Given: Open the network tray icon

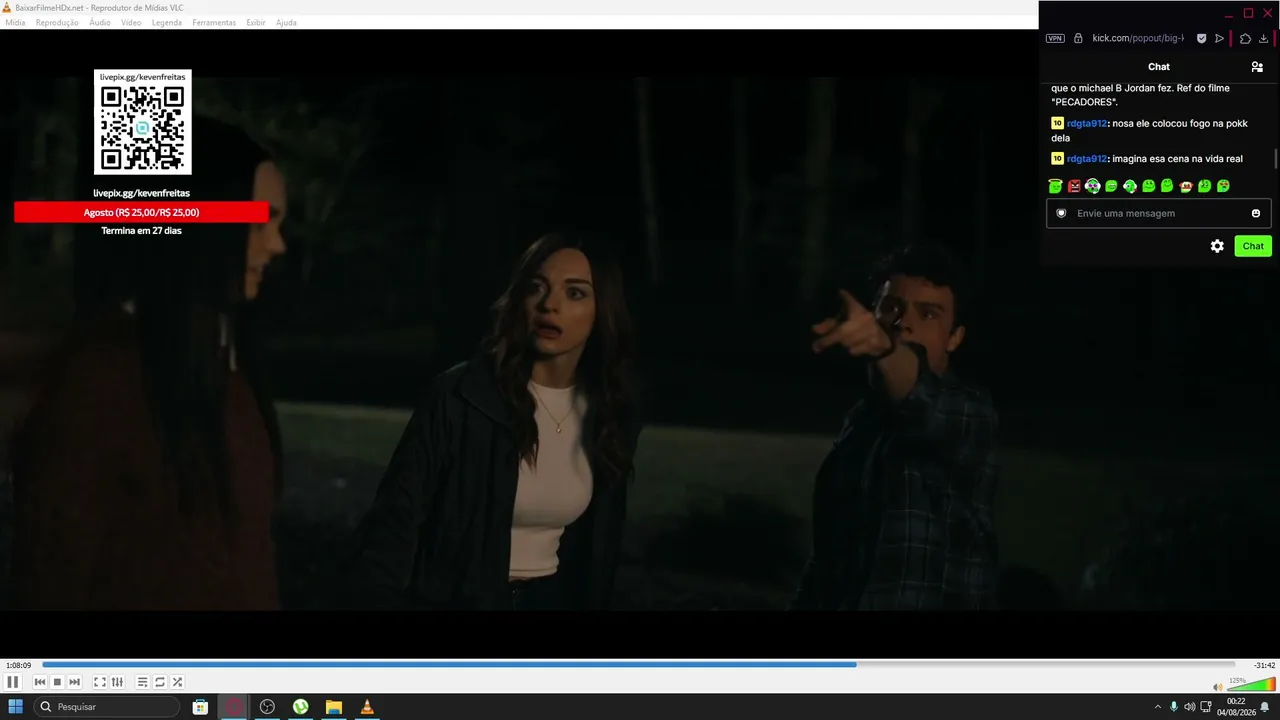Looking at the screenshot, I should click(x=1206, y=707).
